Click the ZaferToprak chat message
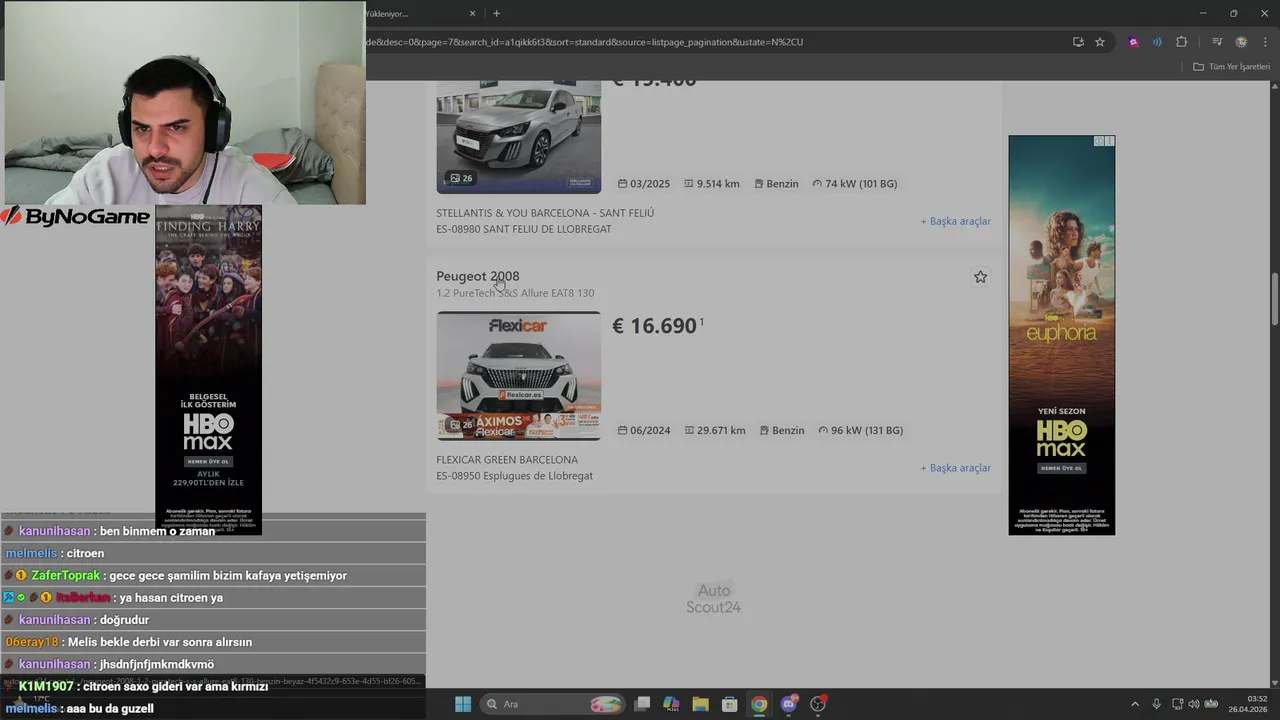 pyautogui.click(x=175, y=575)
